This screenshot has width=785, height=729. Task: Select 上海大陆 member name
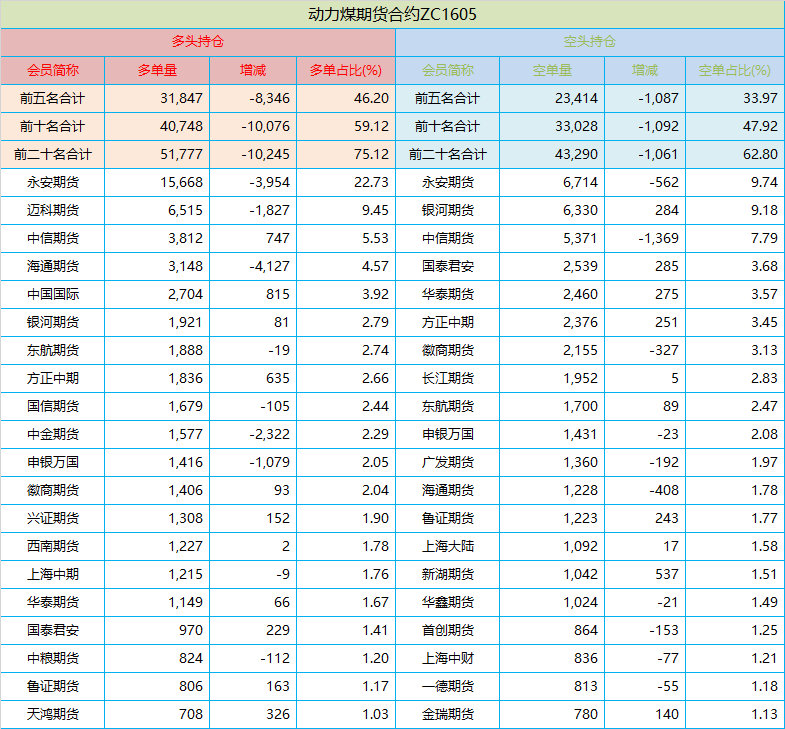448,547
